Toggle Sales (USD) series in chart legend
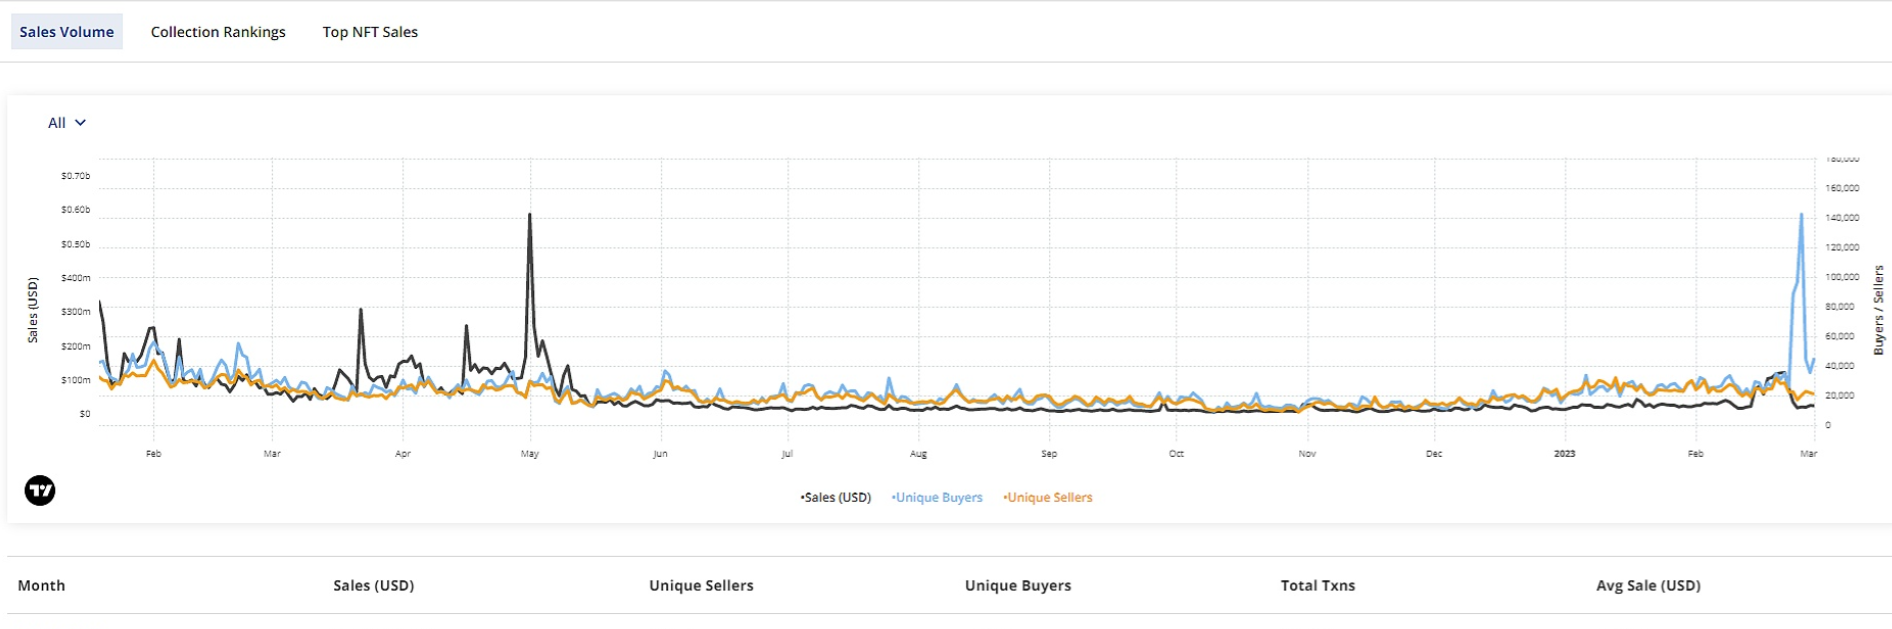This screenshot has height=629, width=1892. coord(836,498)
